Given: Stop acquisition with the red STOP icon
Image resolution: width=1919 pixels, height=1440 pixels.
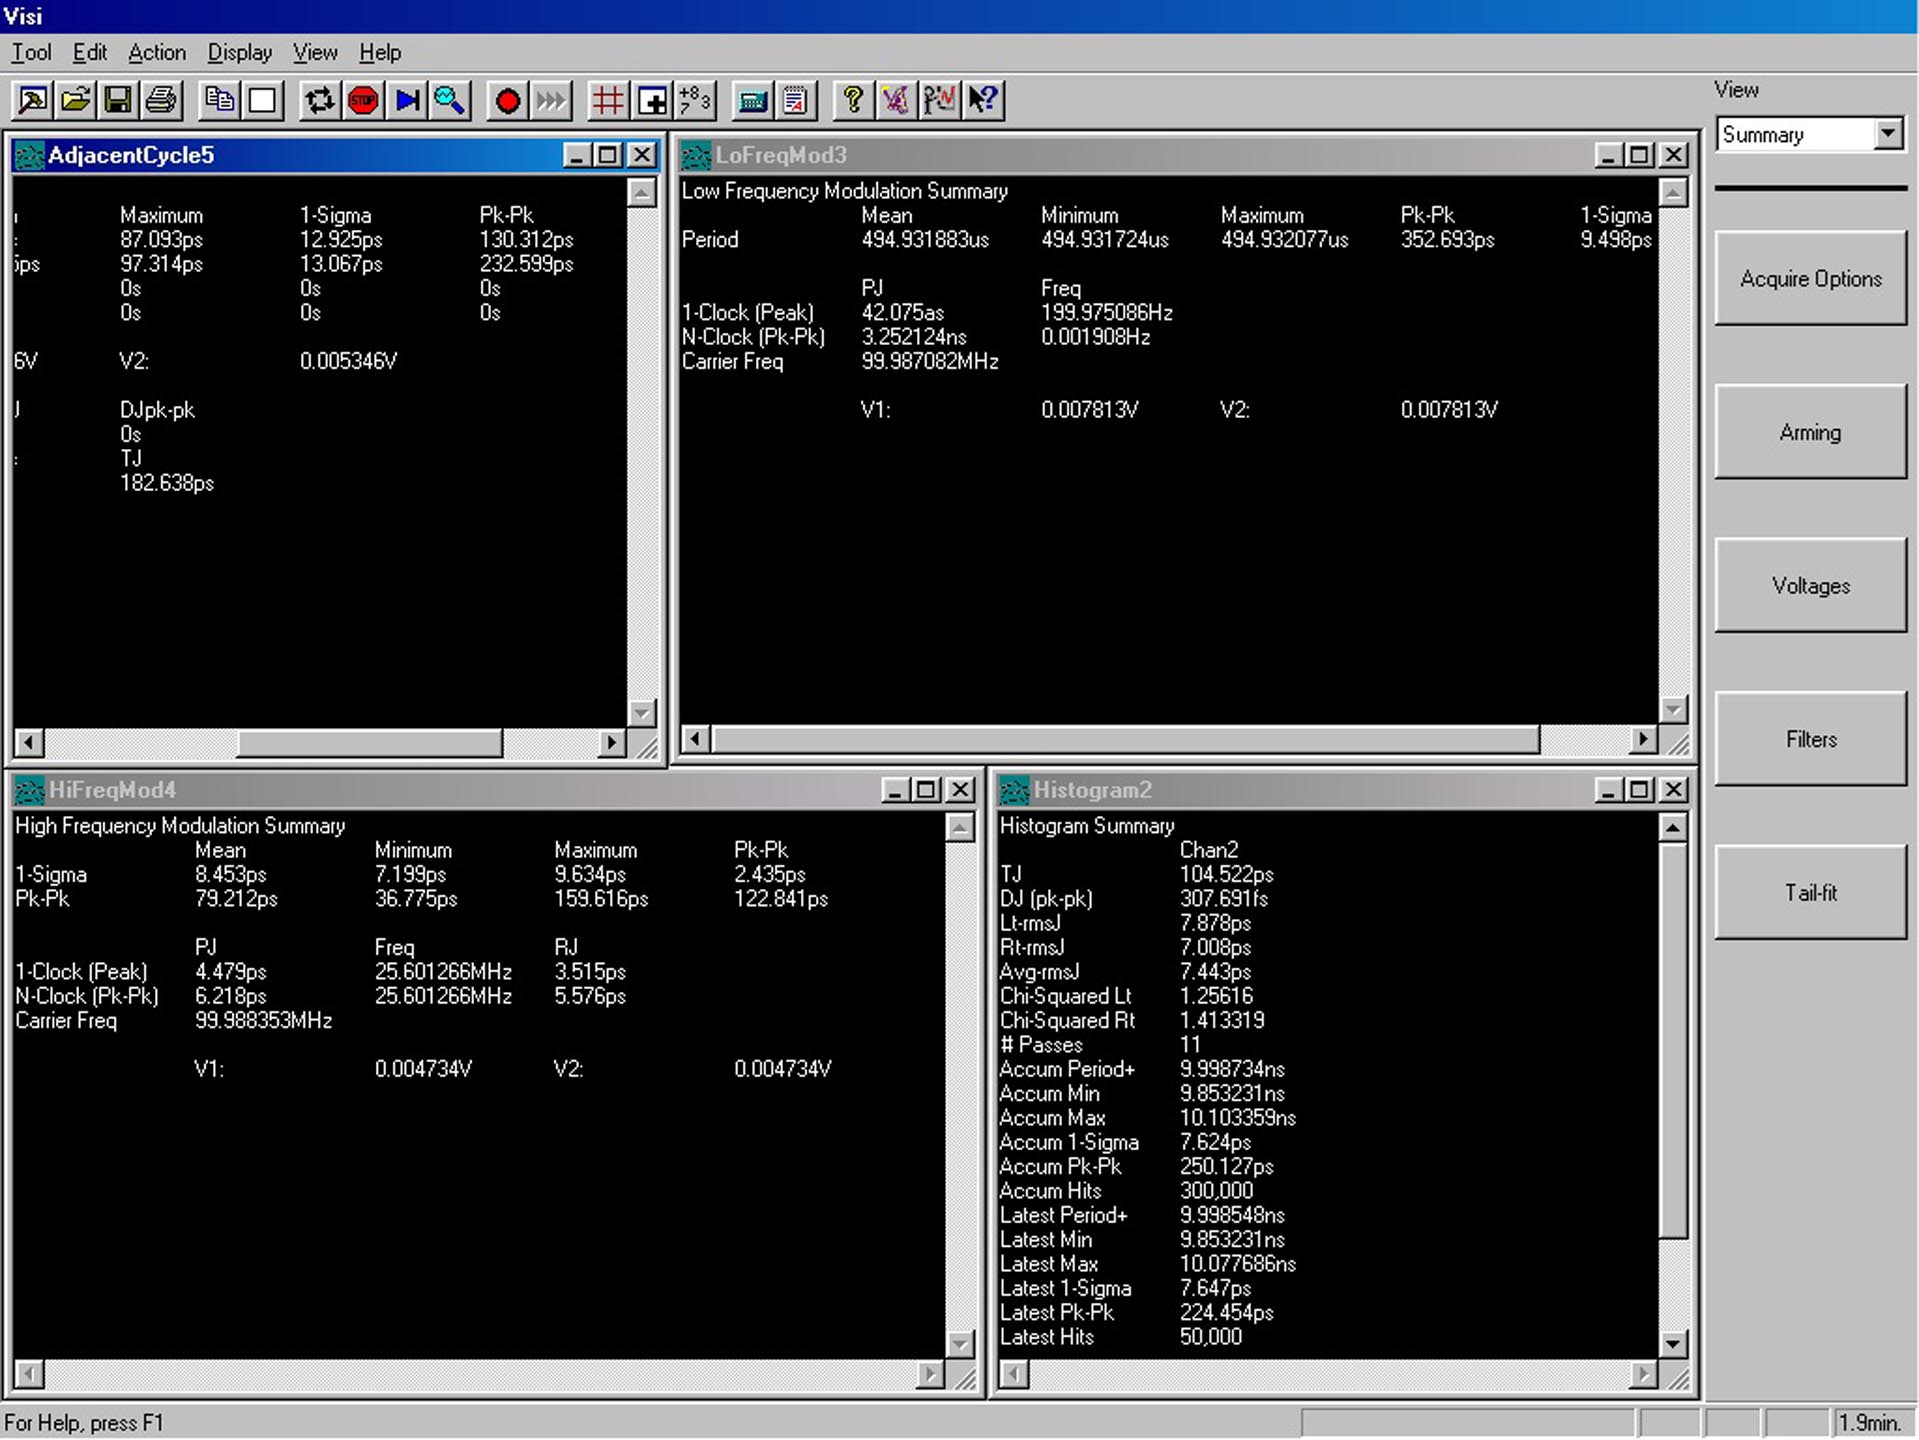Looking at the screenshot, I should 364,100.
